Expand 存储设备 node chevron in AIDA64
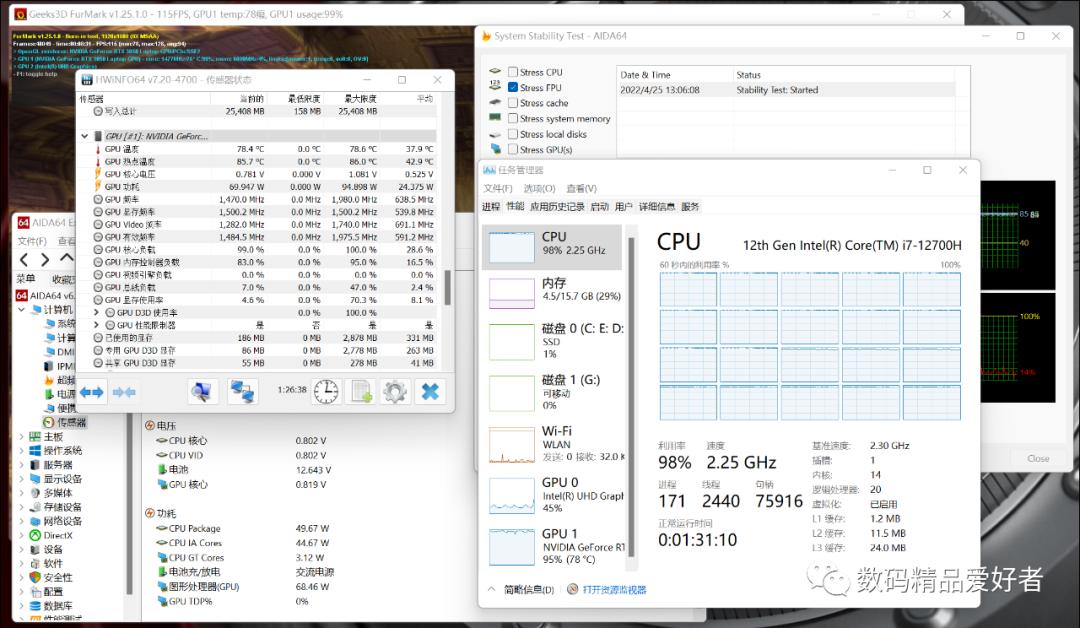The height and width of the screenshot is (628, 1080). [x=21, y=507]
